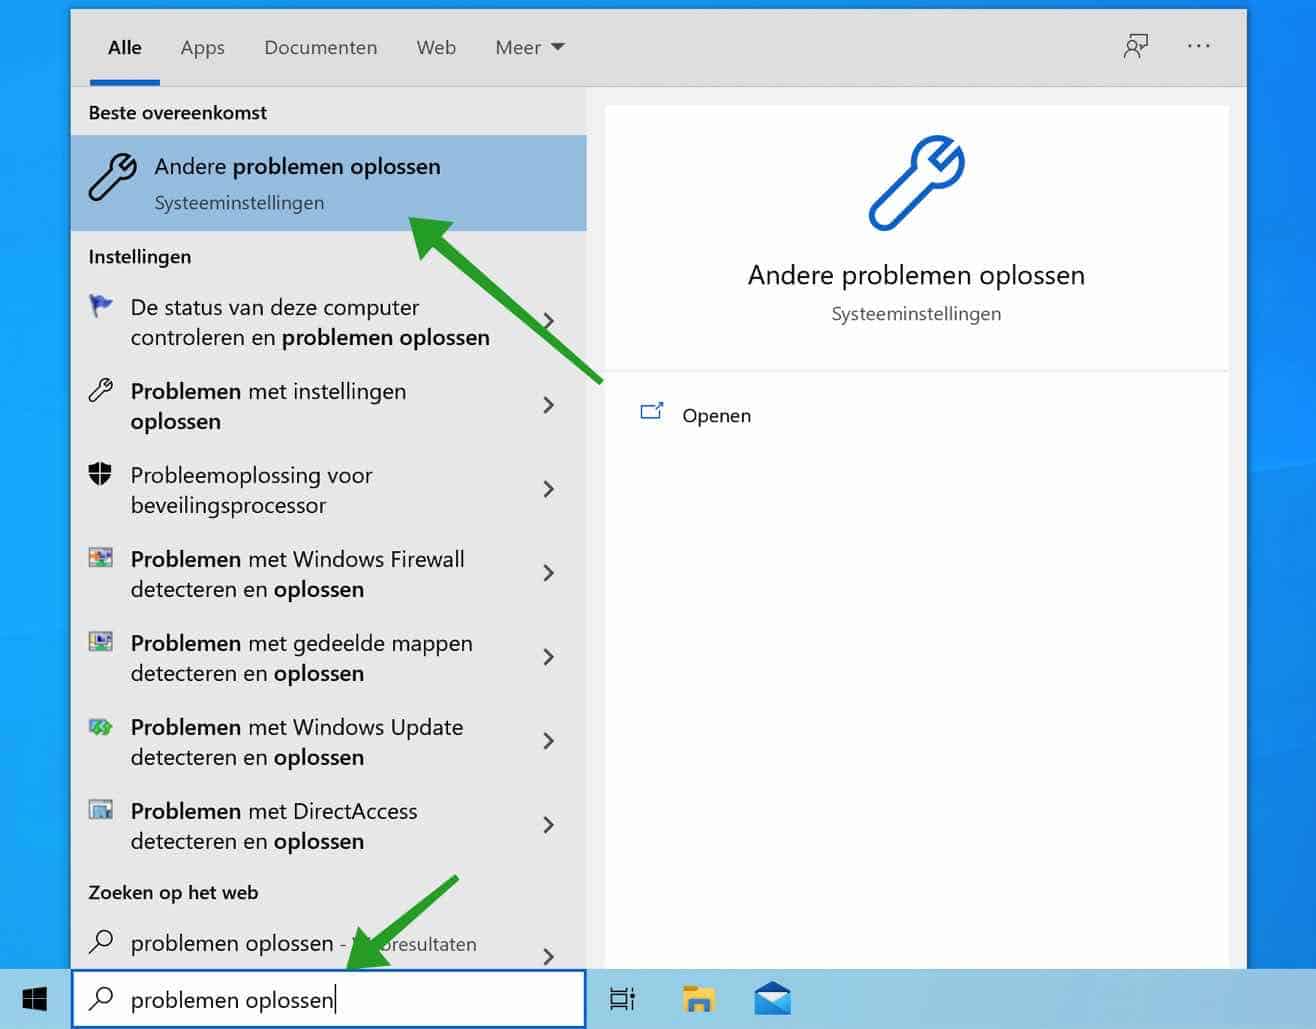The height and width of the screenshot is (1029, 1316).
Task: Click the wrench icon of the best match
Action: coord(112,178)
